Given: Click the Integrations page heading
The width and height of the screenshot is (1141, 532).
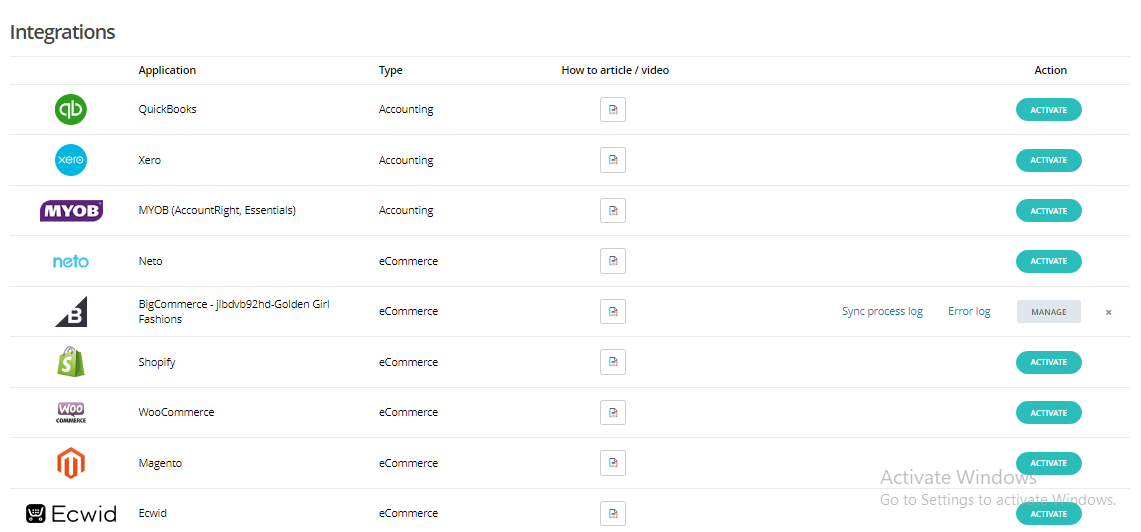Looking at the screenshot, I should (63, 32).
